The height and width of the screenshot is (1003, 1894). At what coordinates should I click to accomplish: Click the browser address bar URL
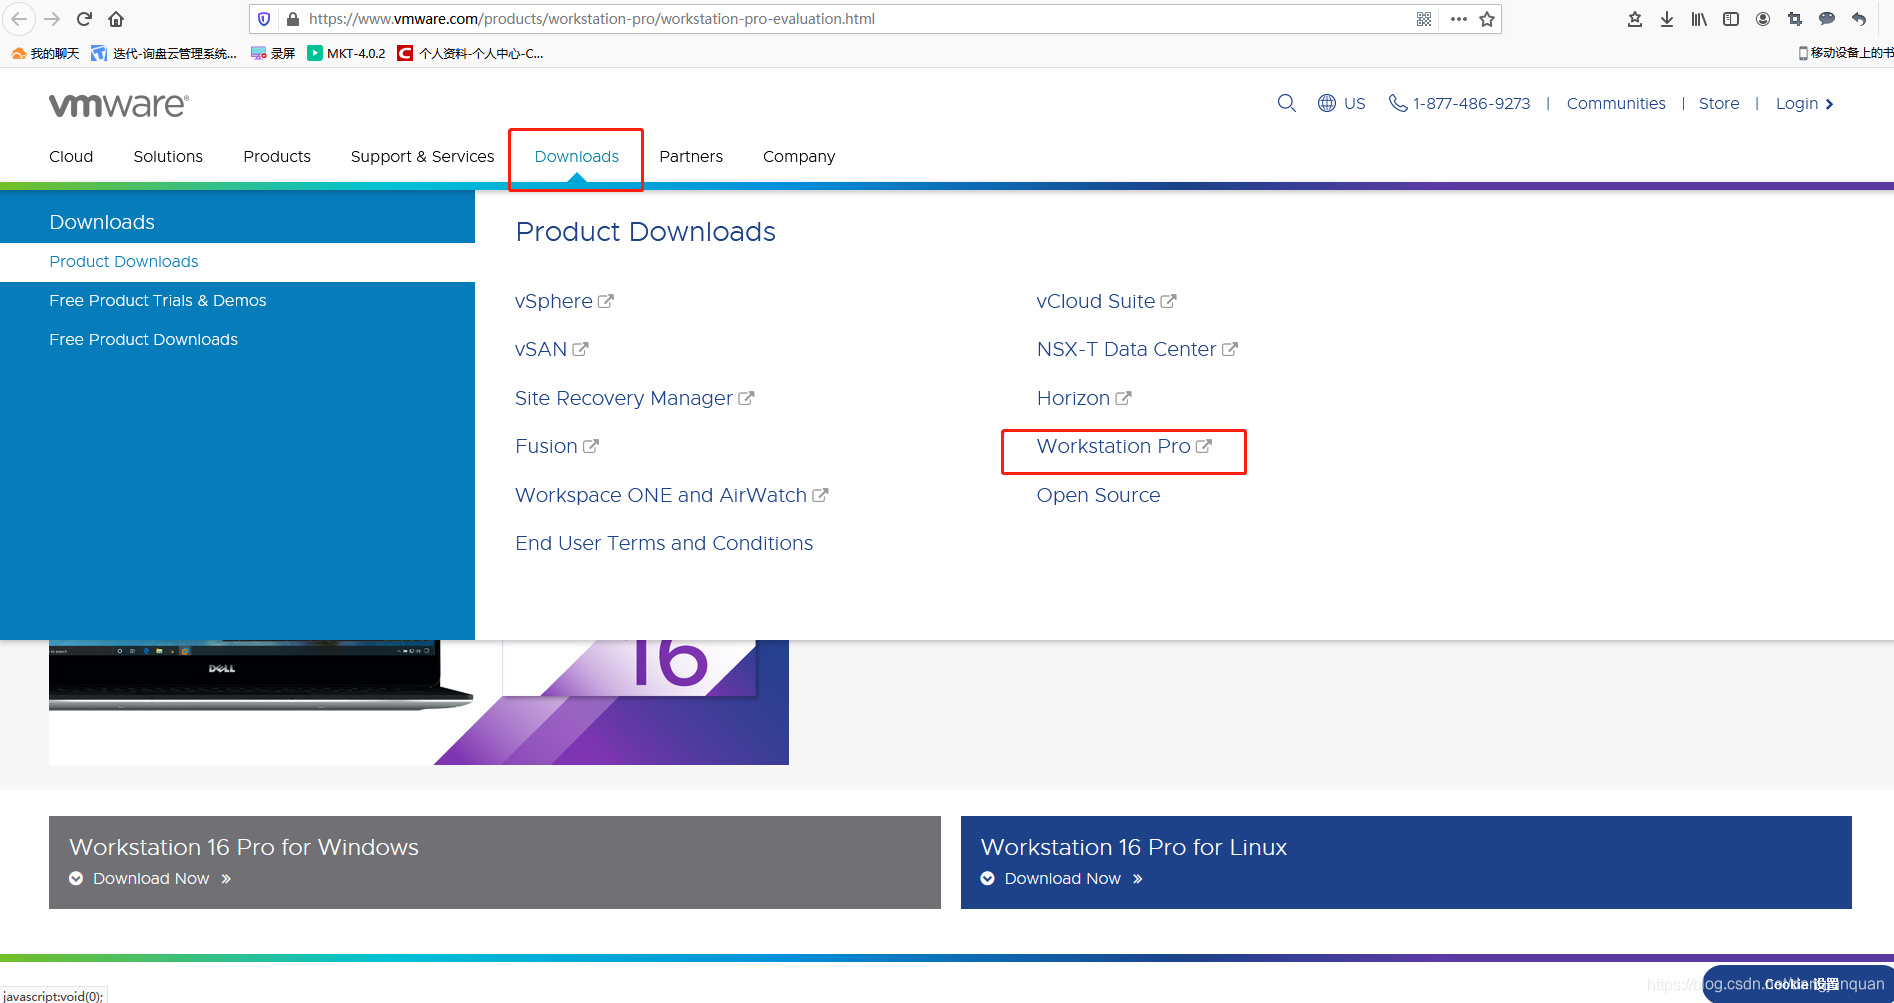(592, 19)
